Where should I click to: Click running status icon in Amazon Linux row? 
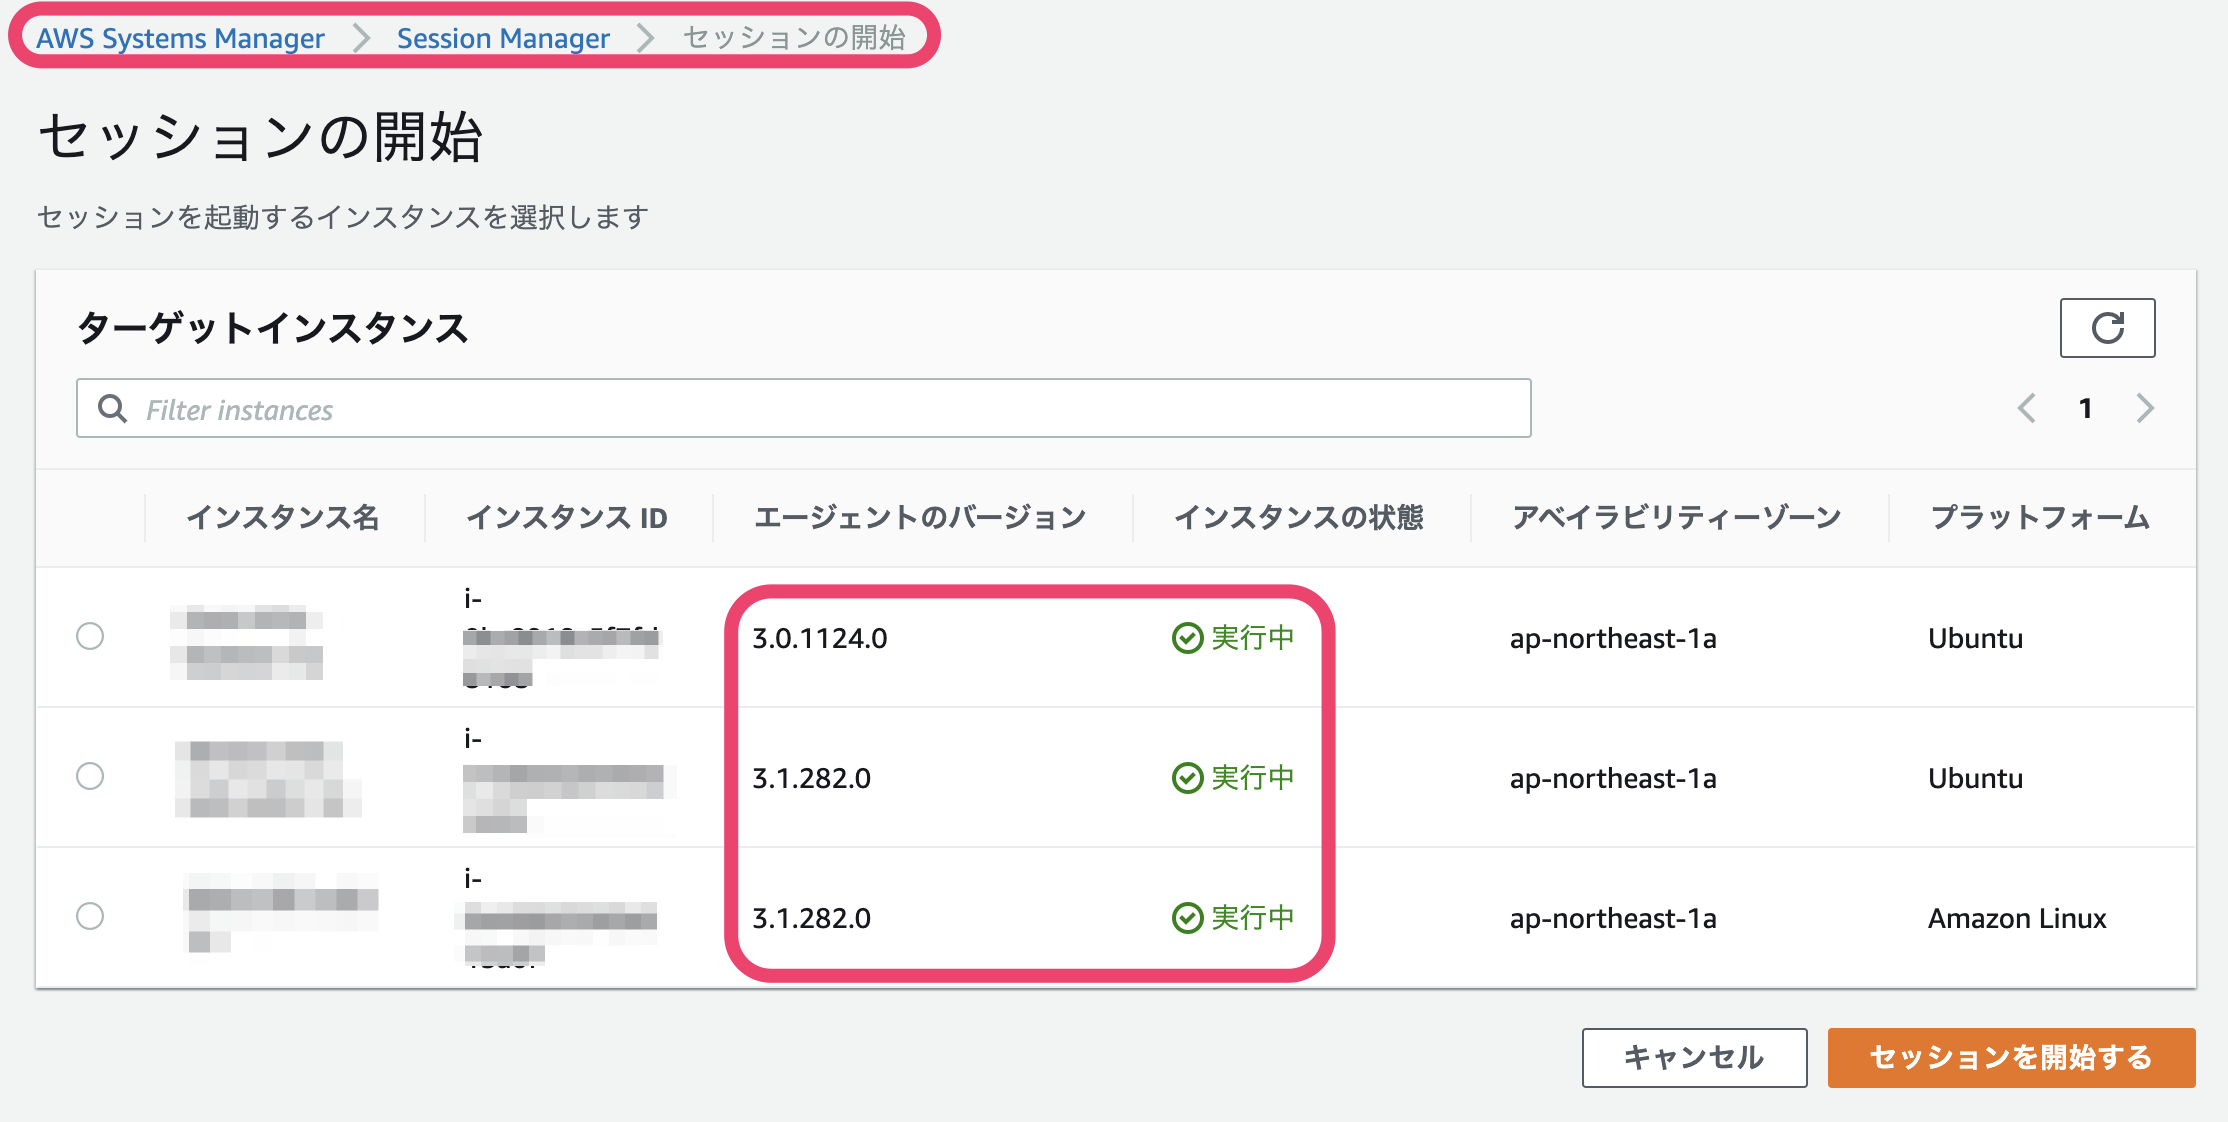click(x=1187, y=918)
